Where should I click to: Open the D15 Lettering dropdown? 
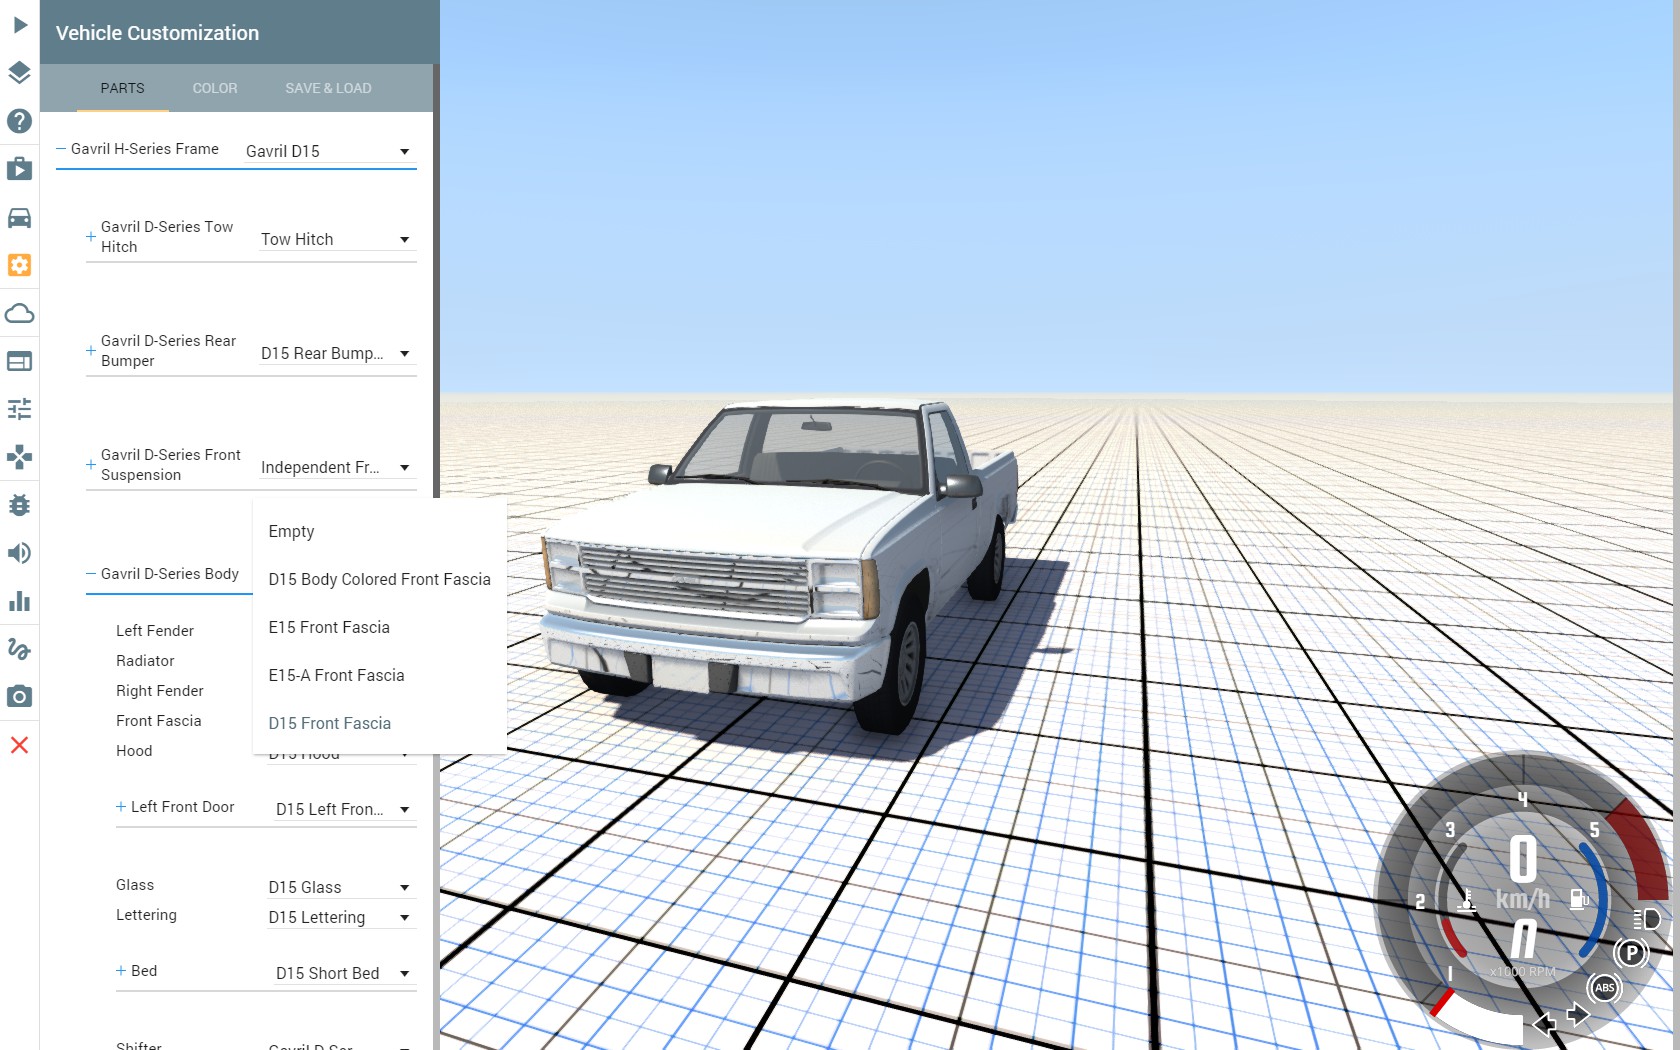340,917
